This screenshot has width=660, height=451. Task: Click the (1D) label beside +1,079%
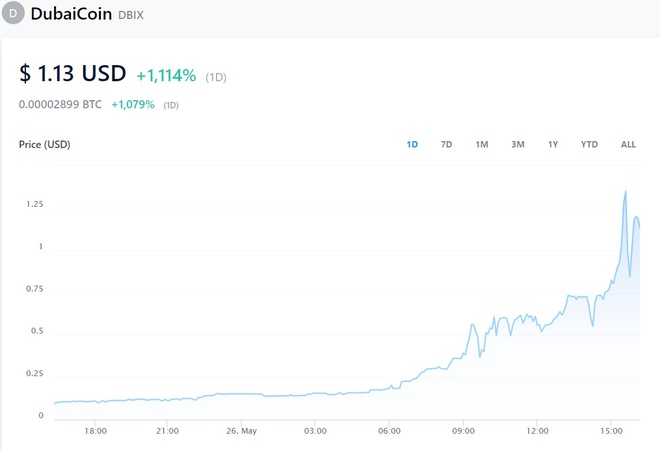171,105
